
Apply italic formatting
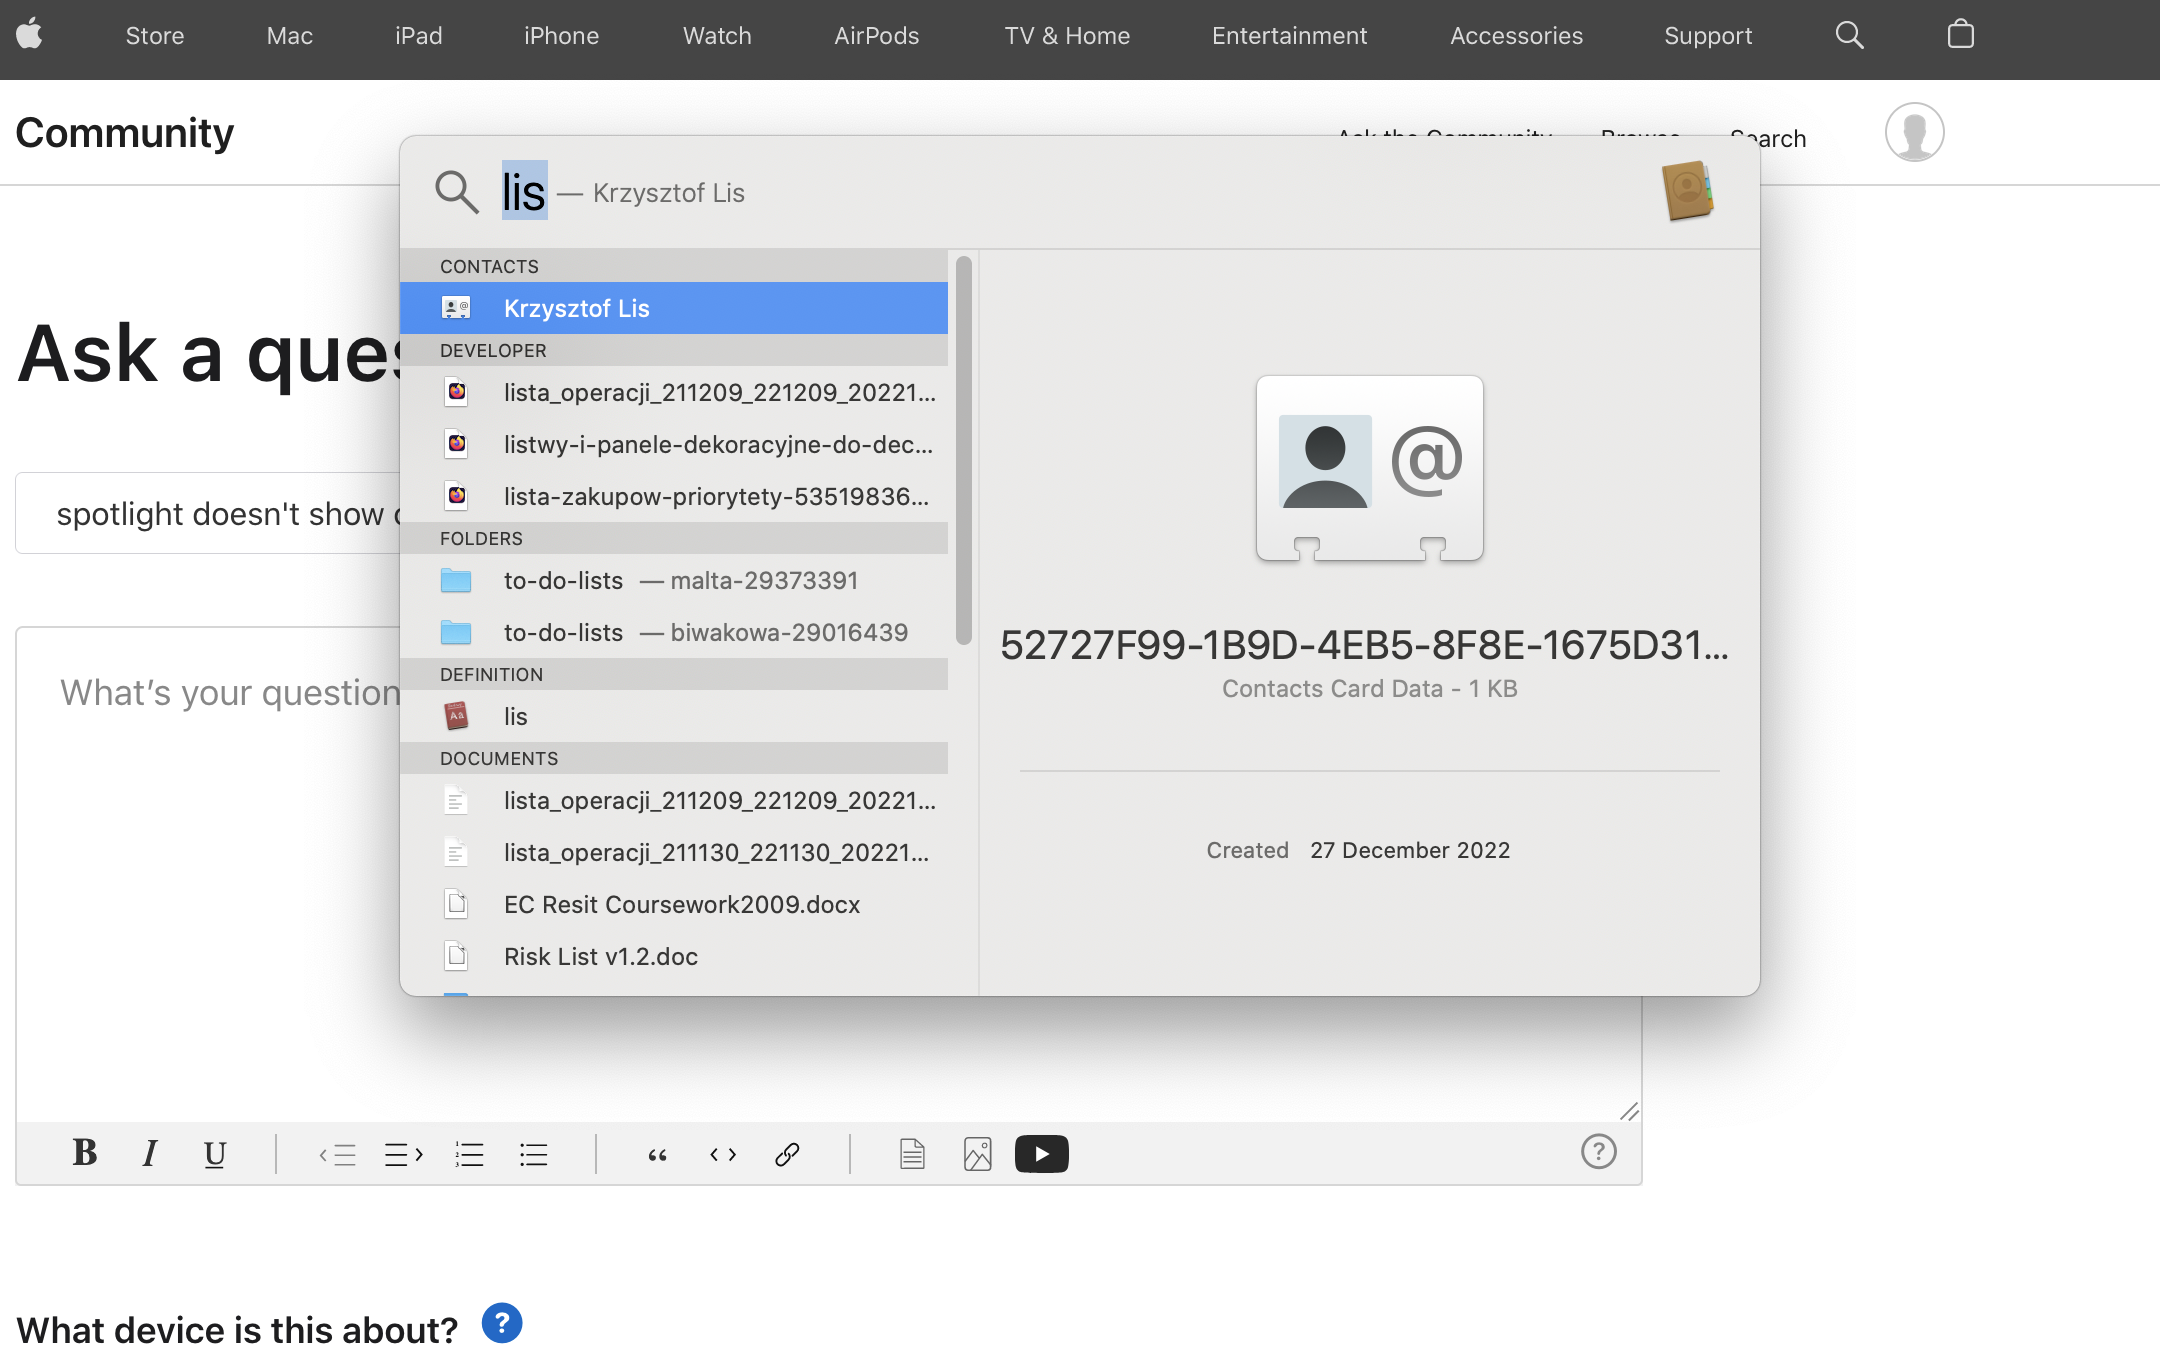[x=149, y=1153]
